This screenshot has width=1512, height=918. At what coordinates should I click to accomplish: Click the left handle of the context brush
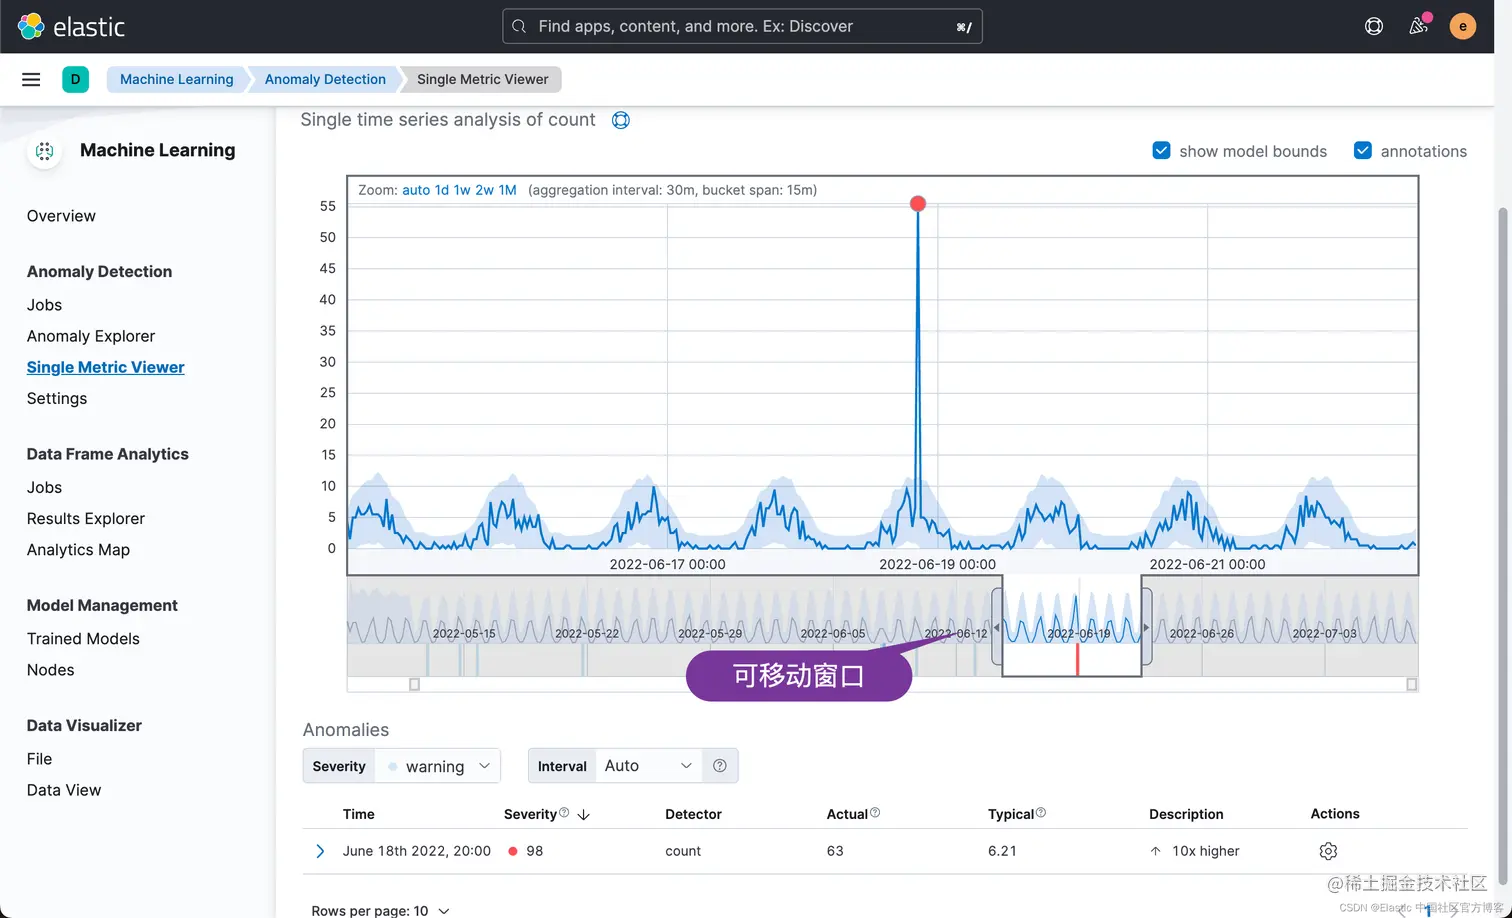click(996, 627)
